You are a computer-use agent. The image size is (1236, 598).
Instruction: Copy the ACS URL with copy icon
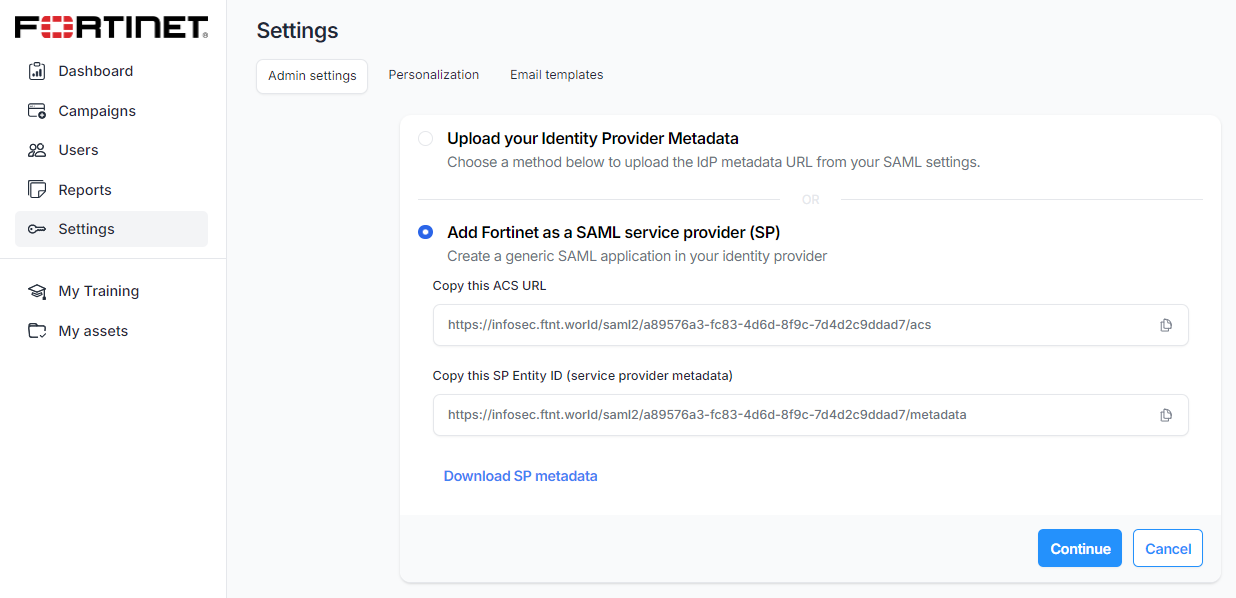(x=1166, y=325)
